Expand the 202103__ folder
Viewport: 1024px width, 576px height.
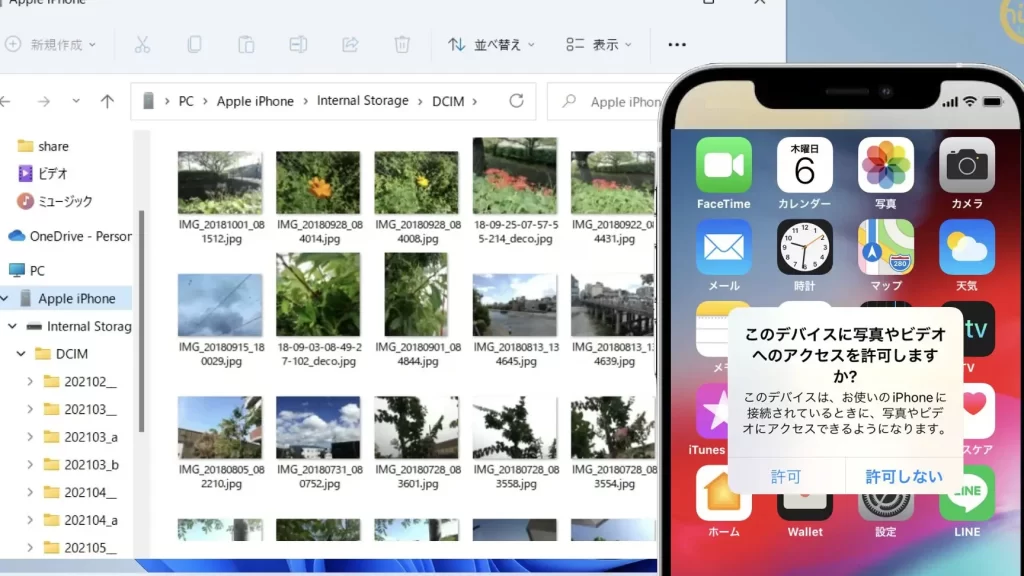point(30,409)
